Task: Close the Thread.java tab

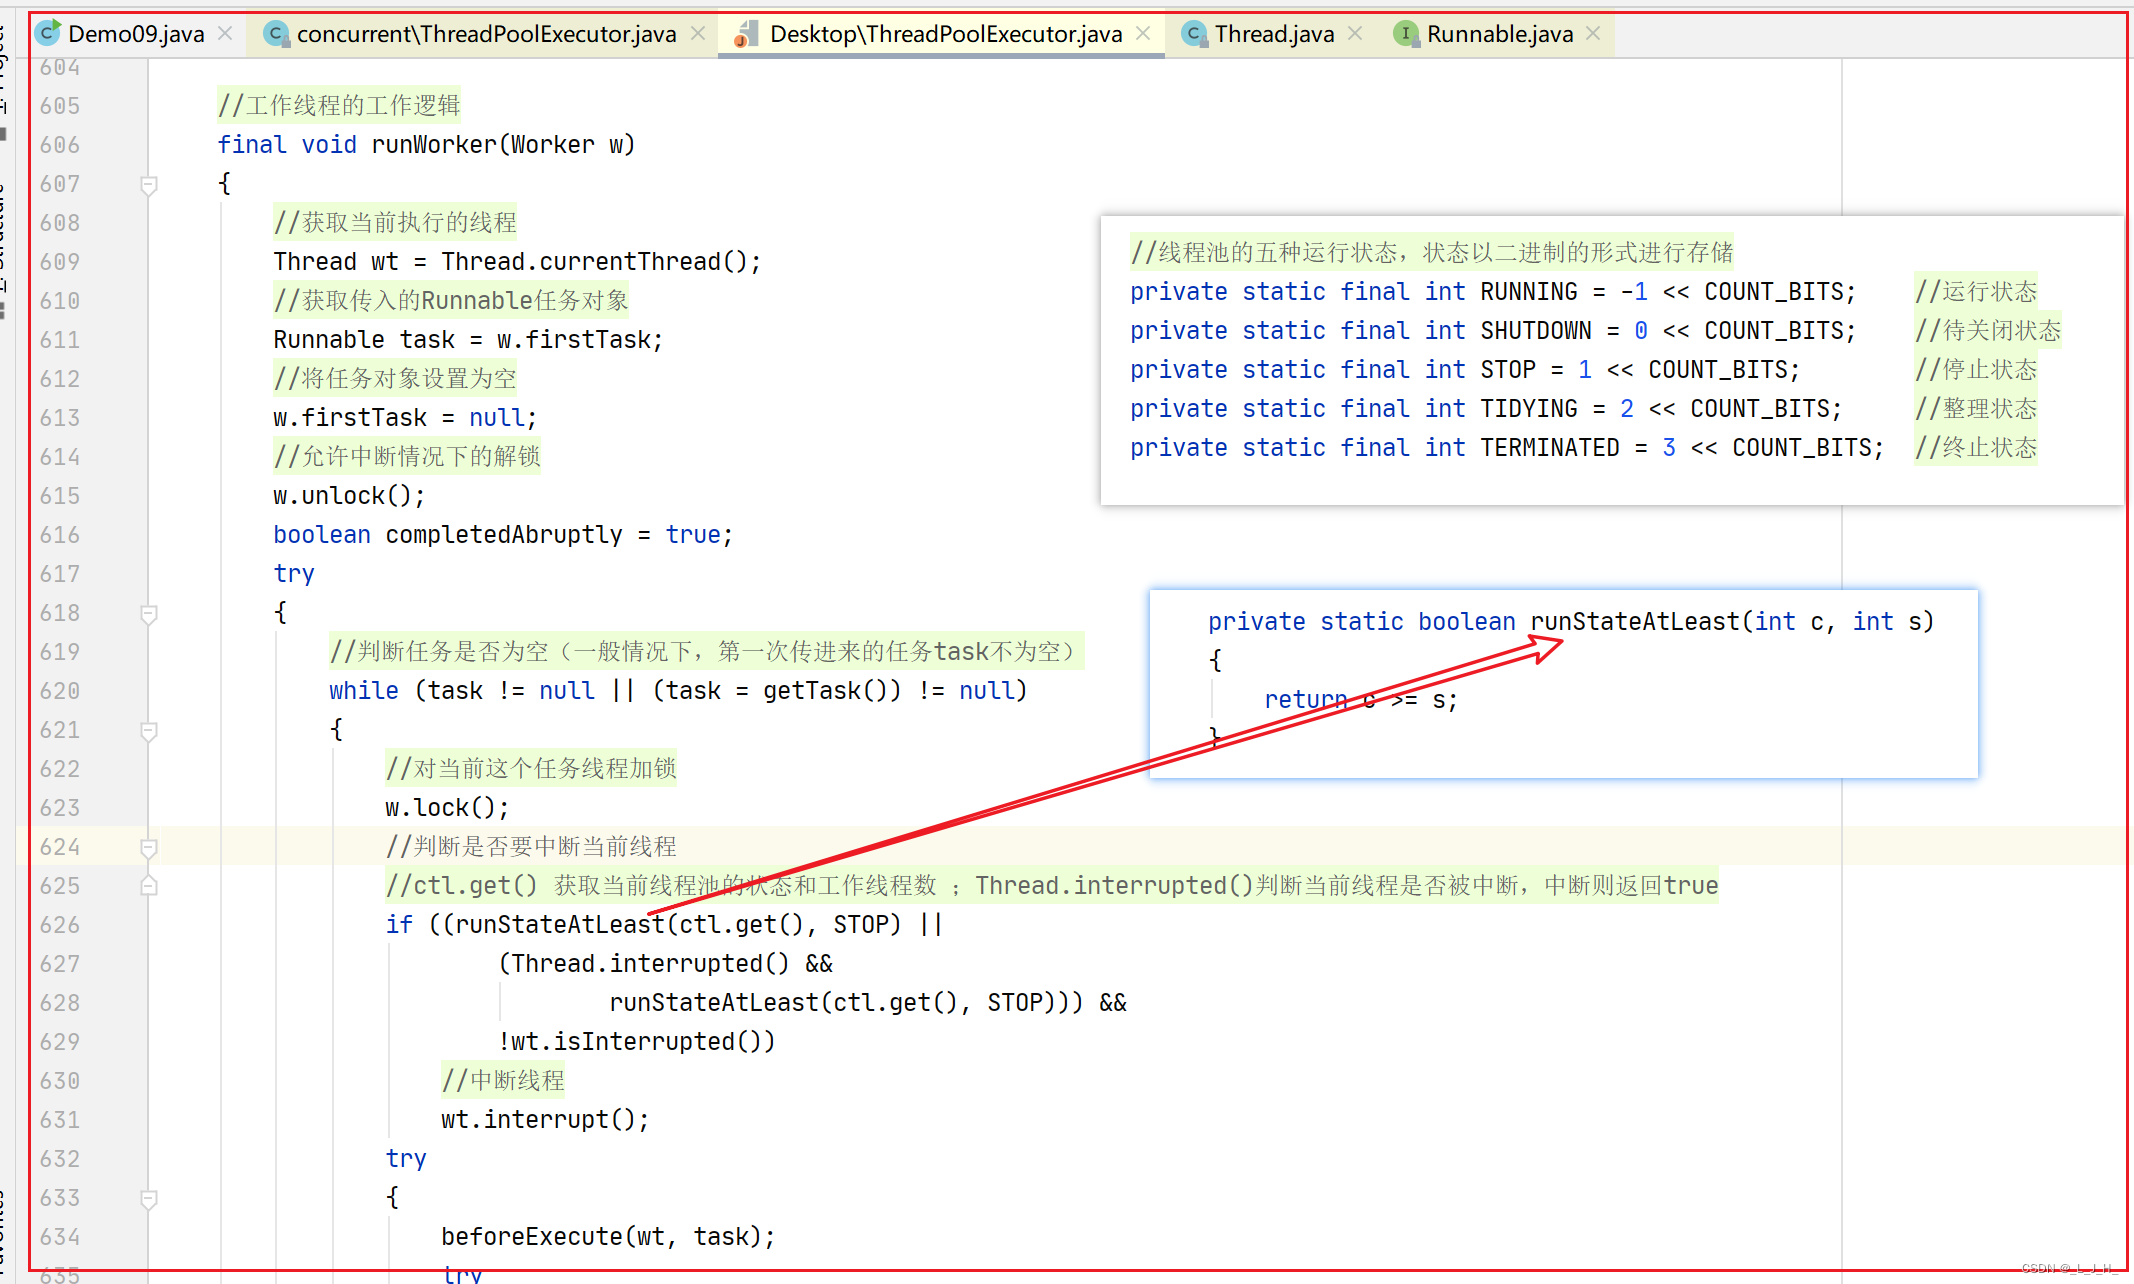Action: [x=1355, y=34]
